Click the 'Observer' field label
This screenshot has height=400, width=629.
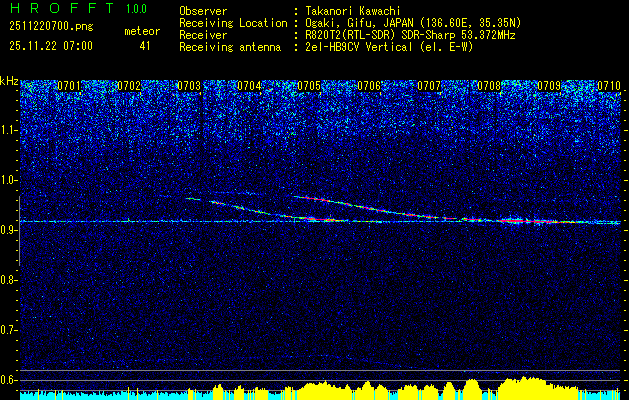tap(203, 11)
